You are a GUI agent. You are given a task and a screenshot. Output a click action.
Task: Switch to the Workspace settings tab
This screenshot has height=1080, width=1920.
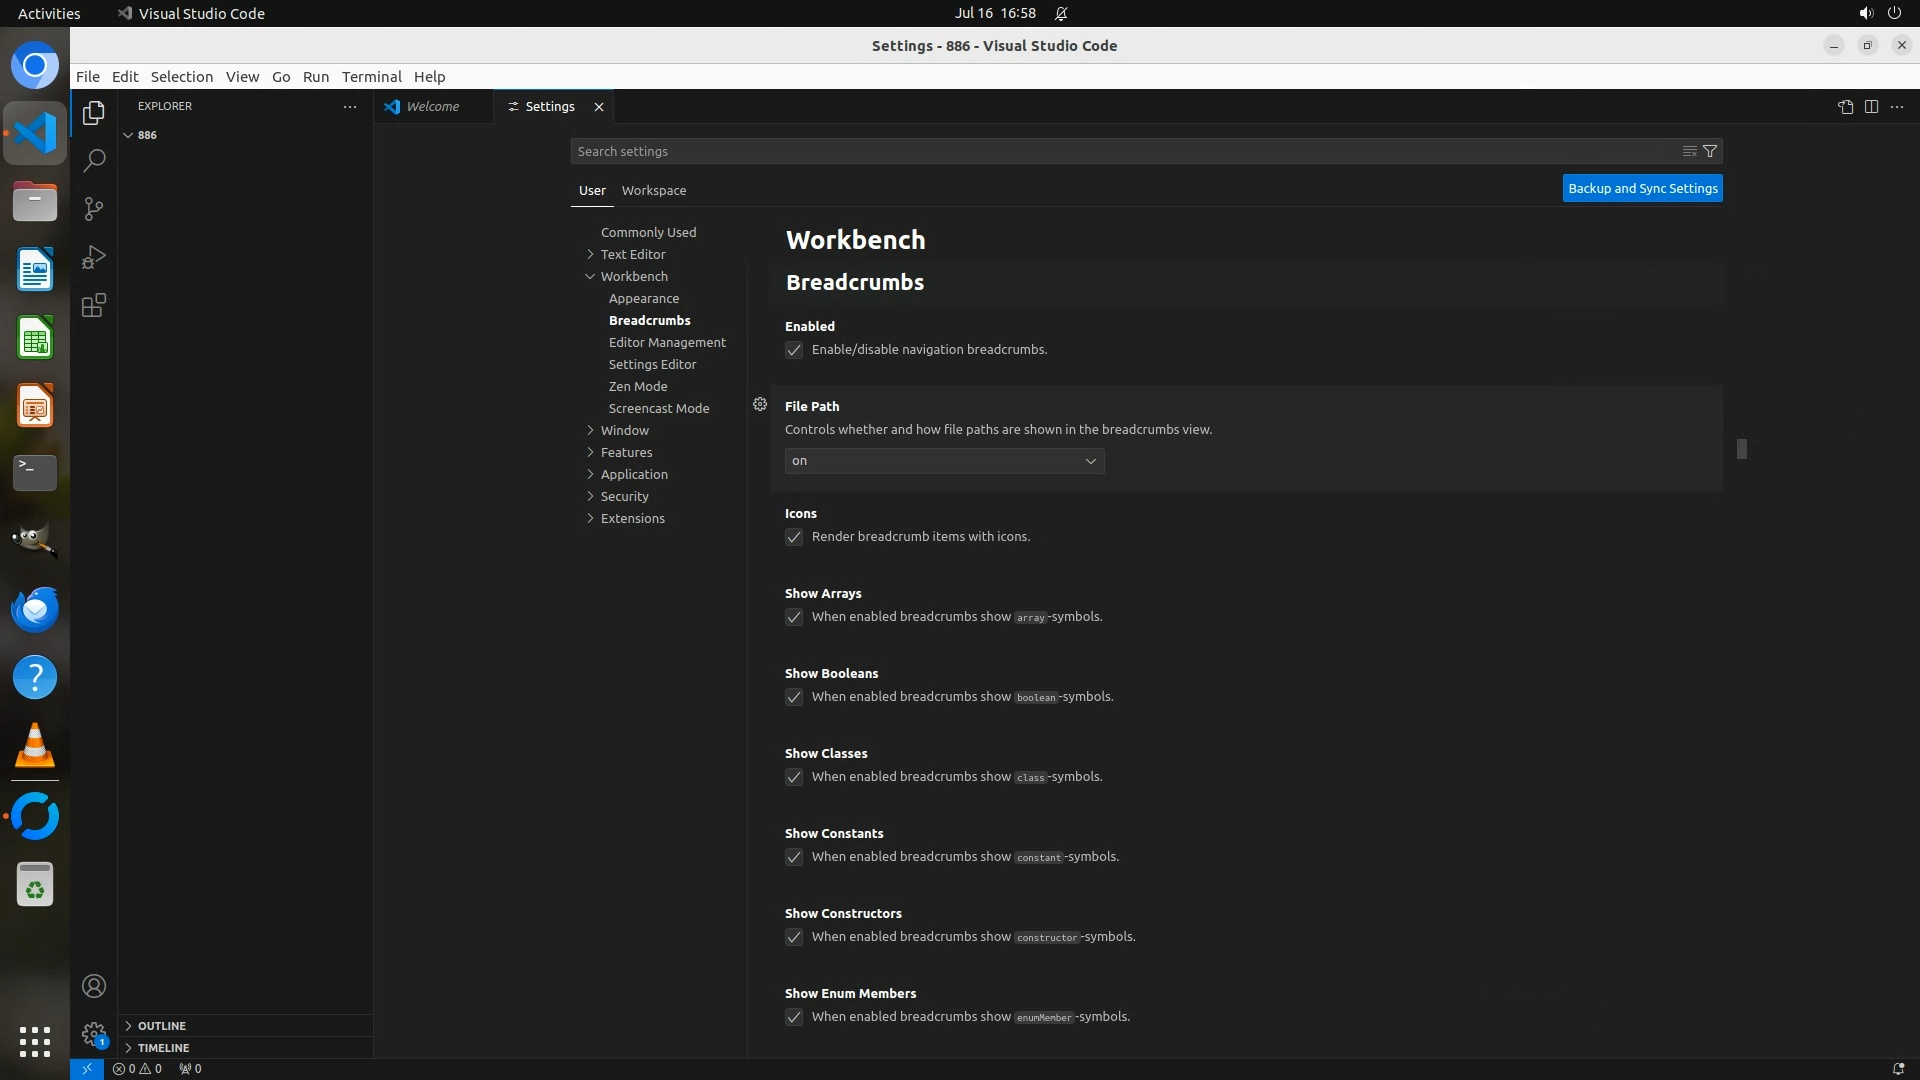[x=653, y=190]
